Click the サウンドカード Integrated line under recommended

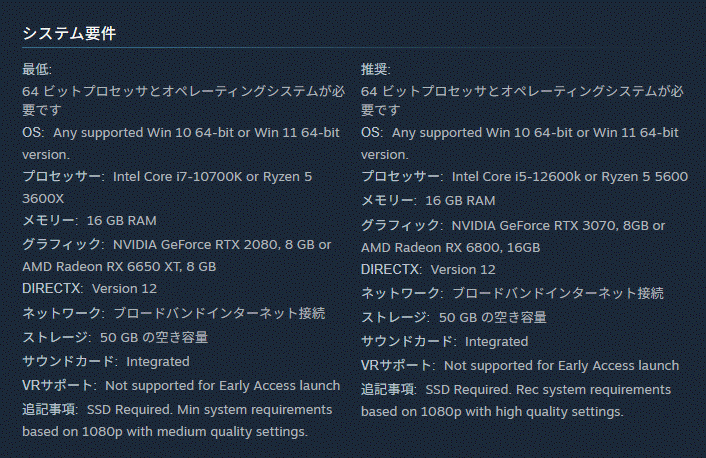click(444, 341)
